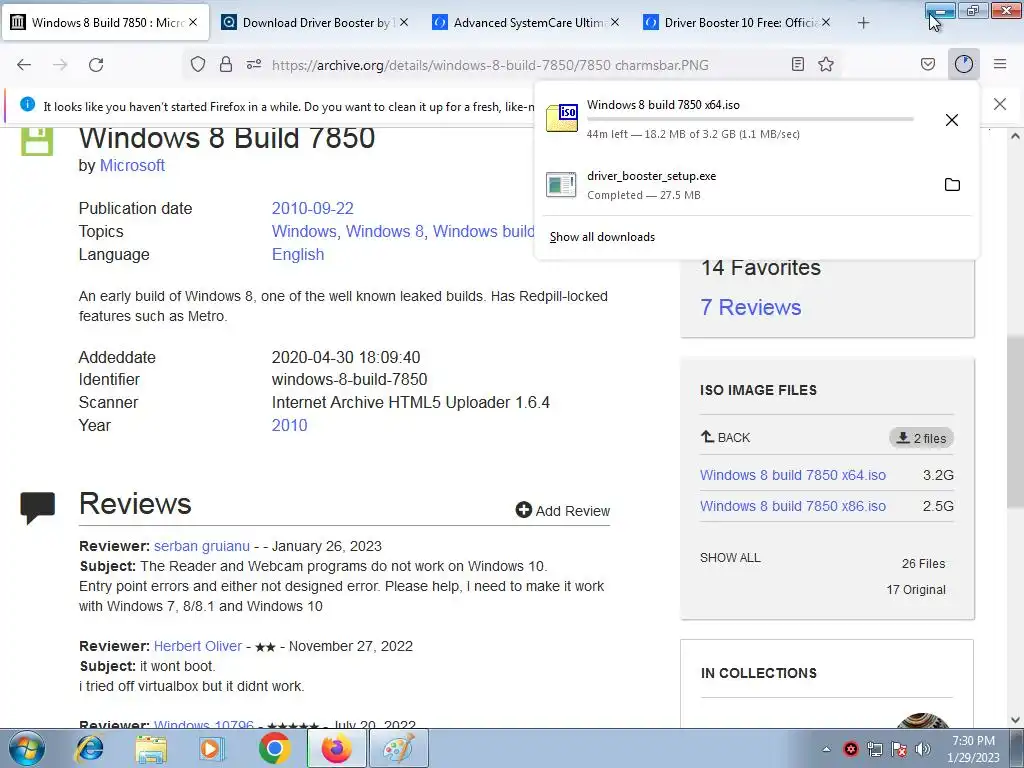Image resolution: width=1024 pixels, height=768 pixels.
Task: Close the Download Driver Booster tab
Action: pos(404,22)
